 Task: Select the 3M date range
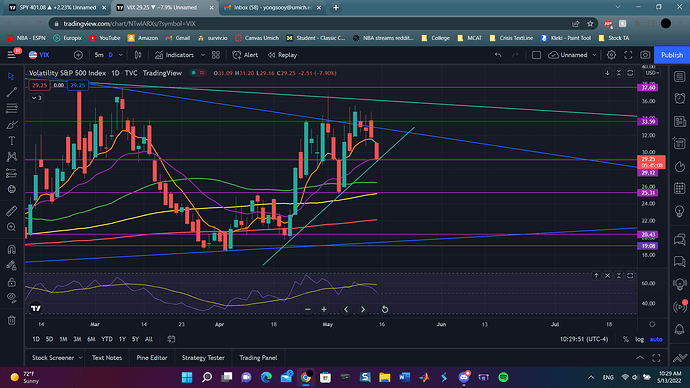click(x=77, y=339)
